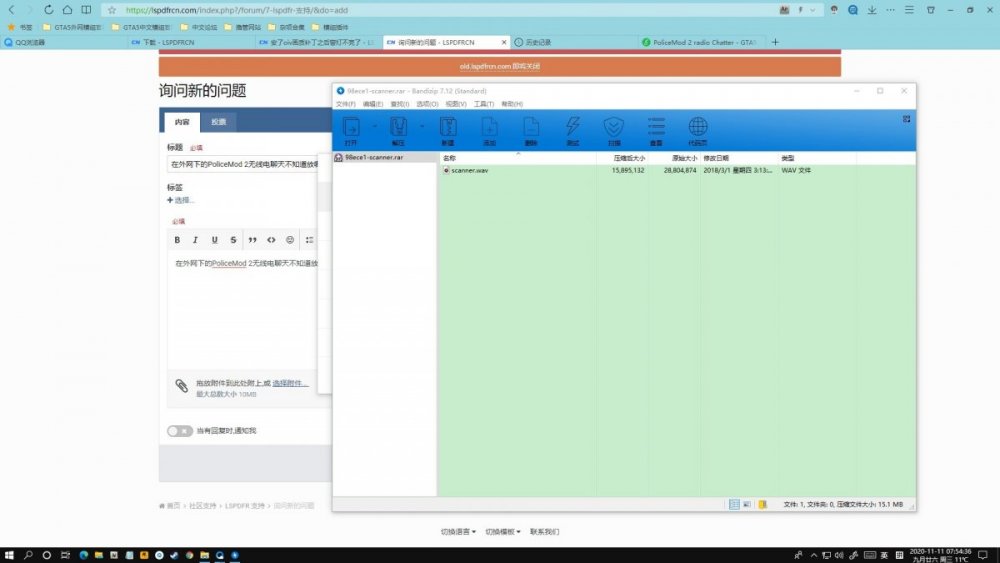Click the Extract icon in Bandizip toolbar

(398, 128)
